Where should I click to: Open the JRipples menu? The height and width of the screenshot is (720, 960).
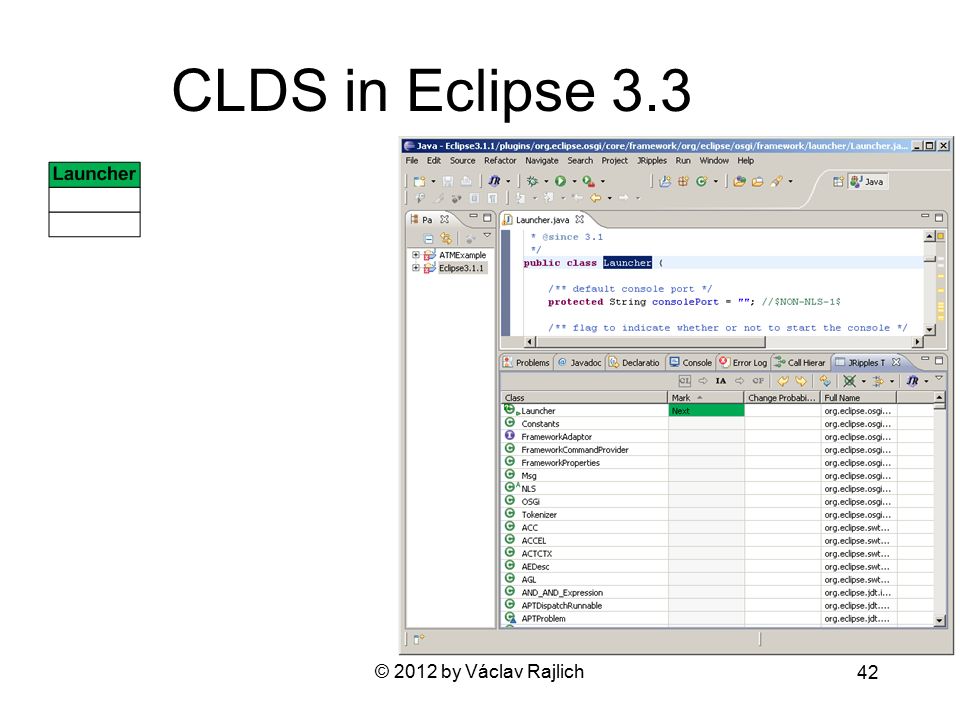click(x=652, y=160)
